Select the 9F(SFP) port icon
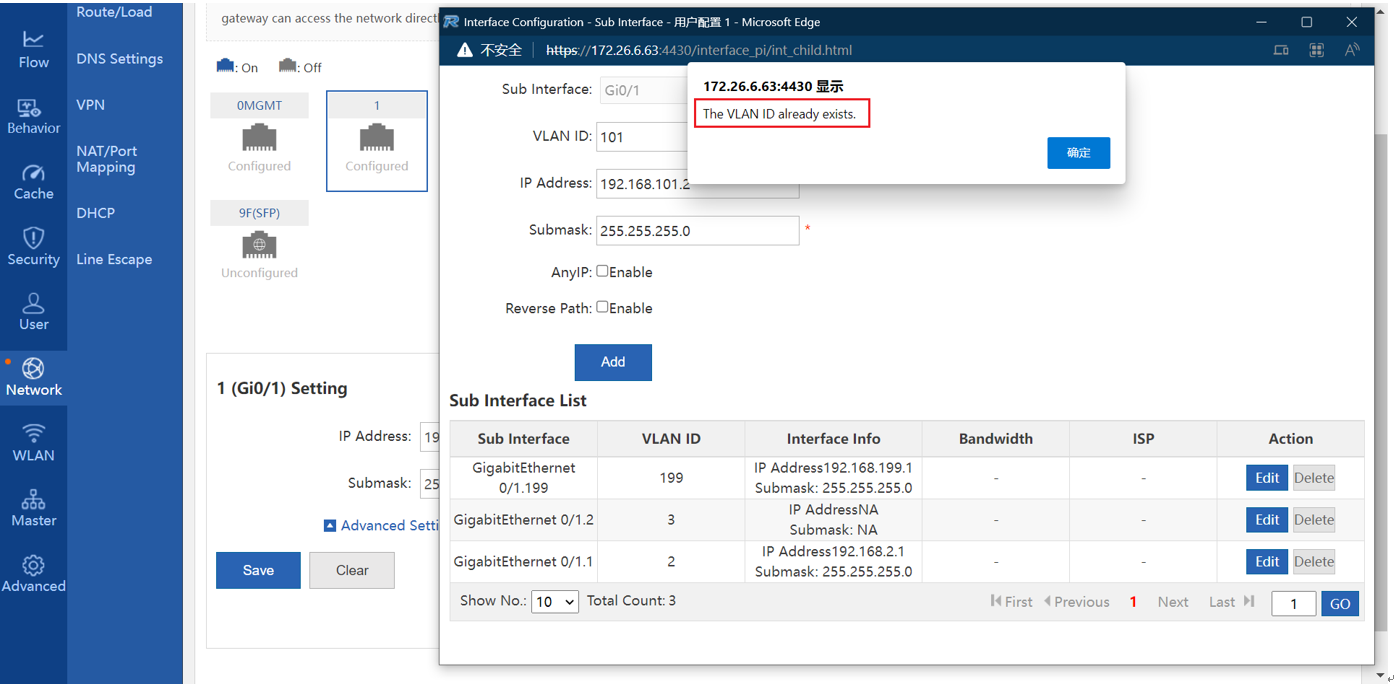Image resolution: width=1394 pixels, height=691 pixels. pos(259,244)
